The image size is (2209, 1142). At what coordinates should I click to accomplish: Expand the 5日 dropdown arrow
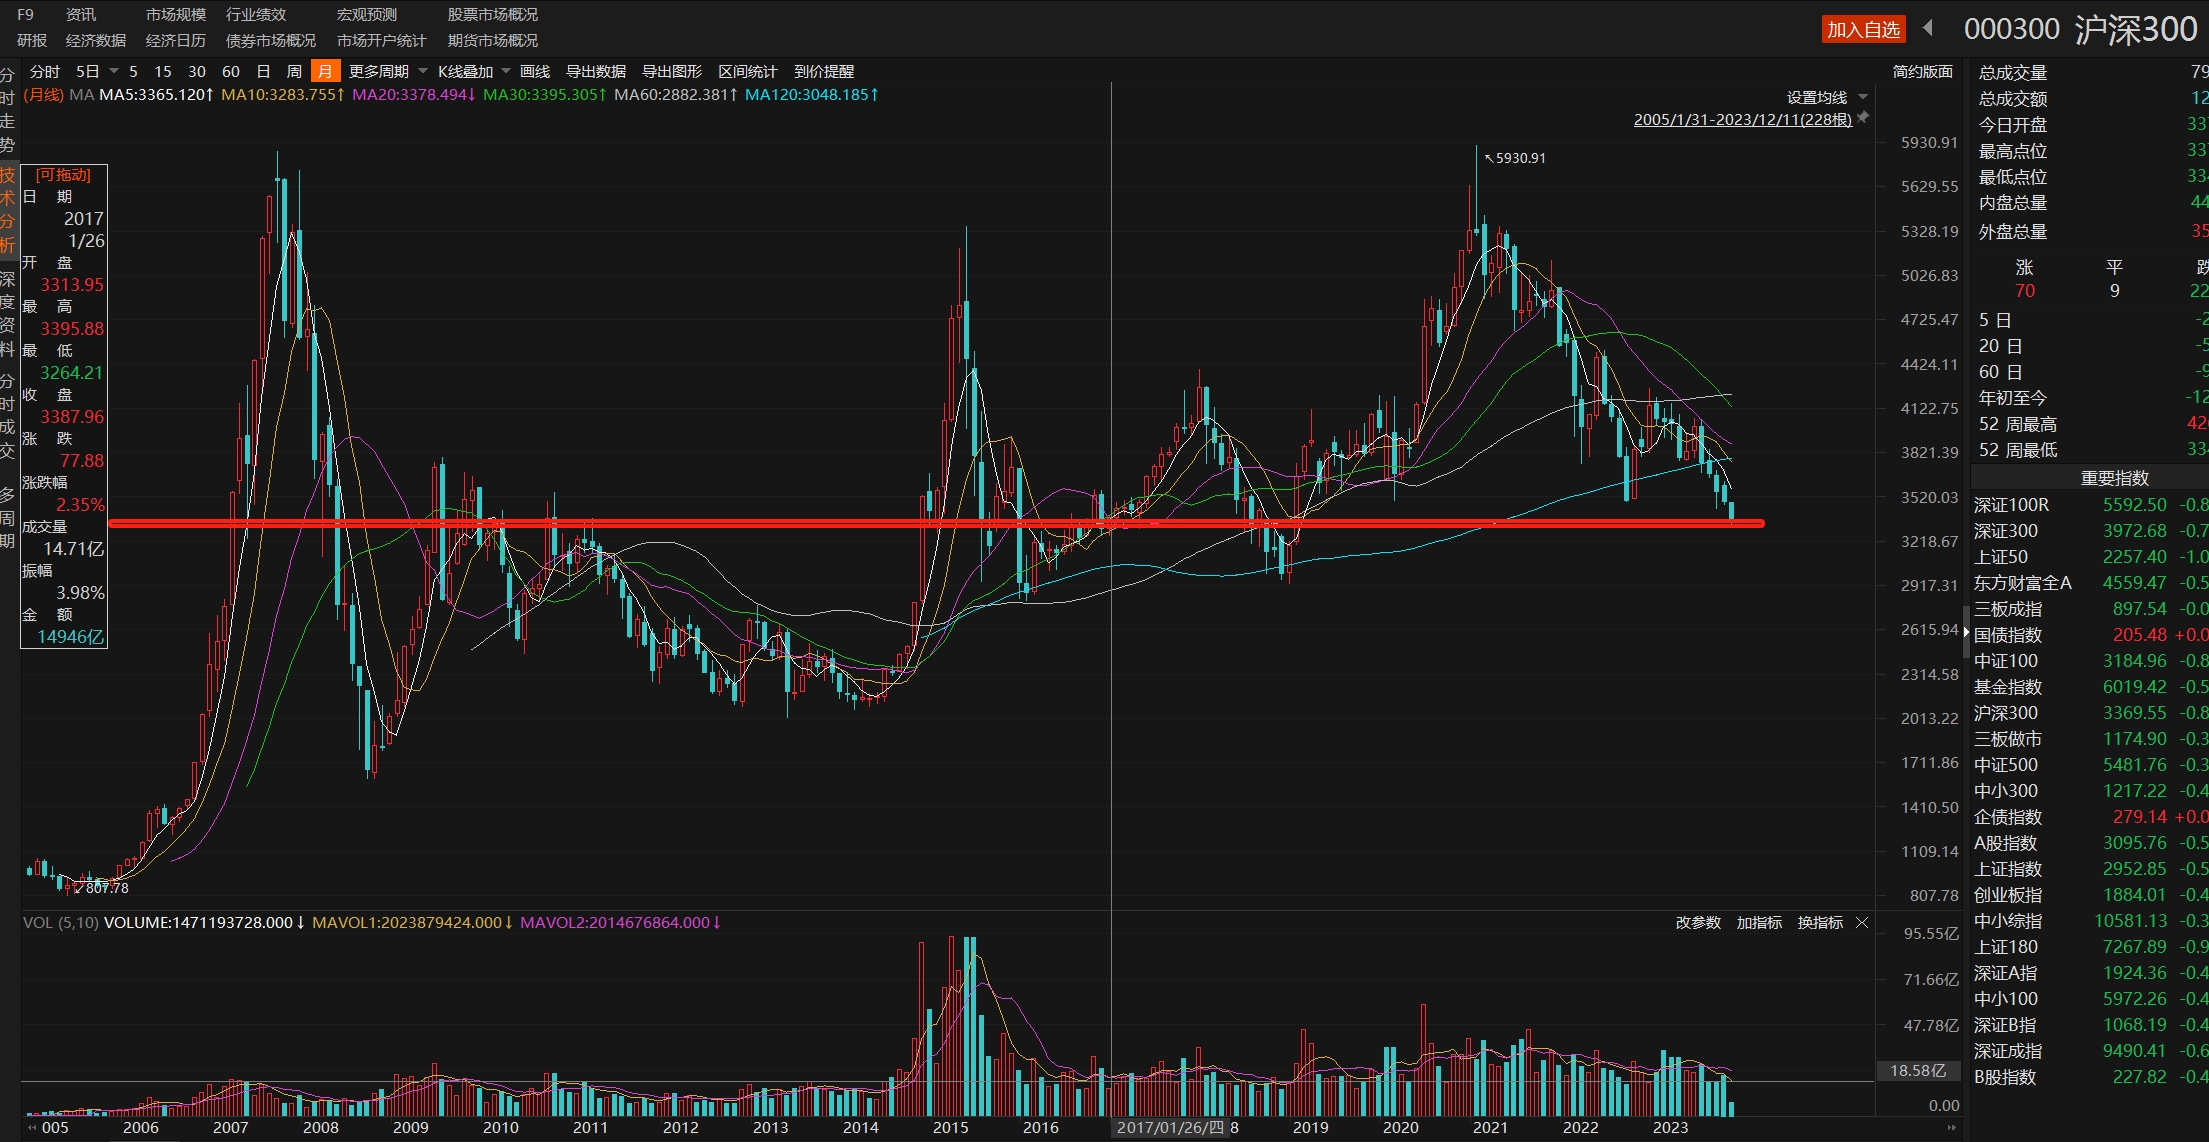point(114,71)
